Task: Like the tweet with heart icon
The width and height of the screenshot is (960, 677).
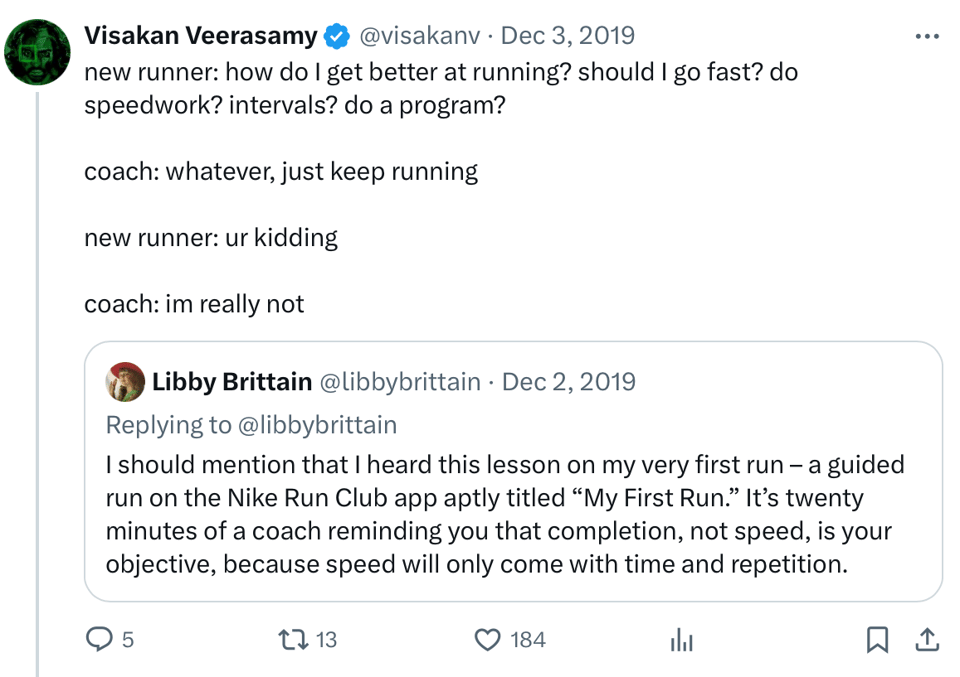Action: point(487,640)
